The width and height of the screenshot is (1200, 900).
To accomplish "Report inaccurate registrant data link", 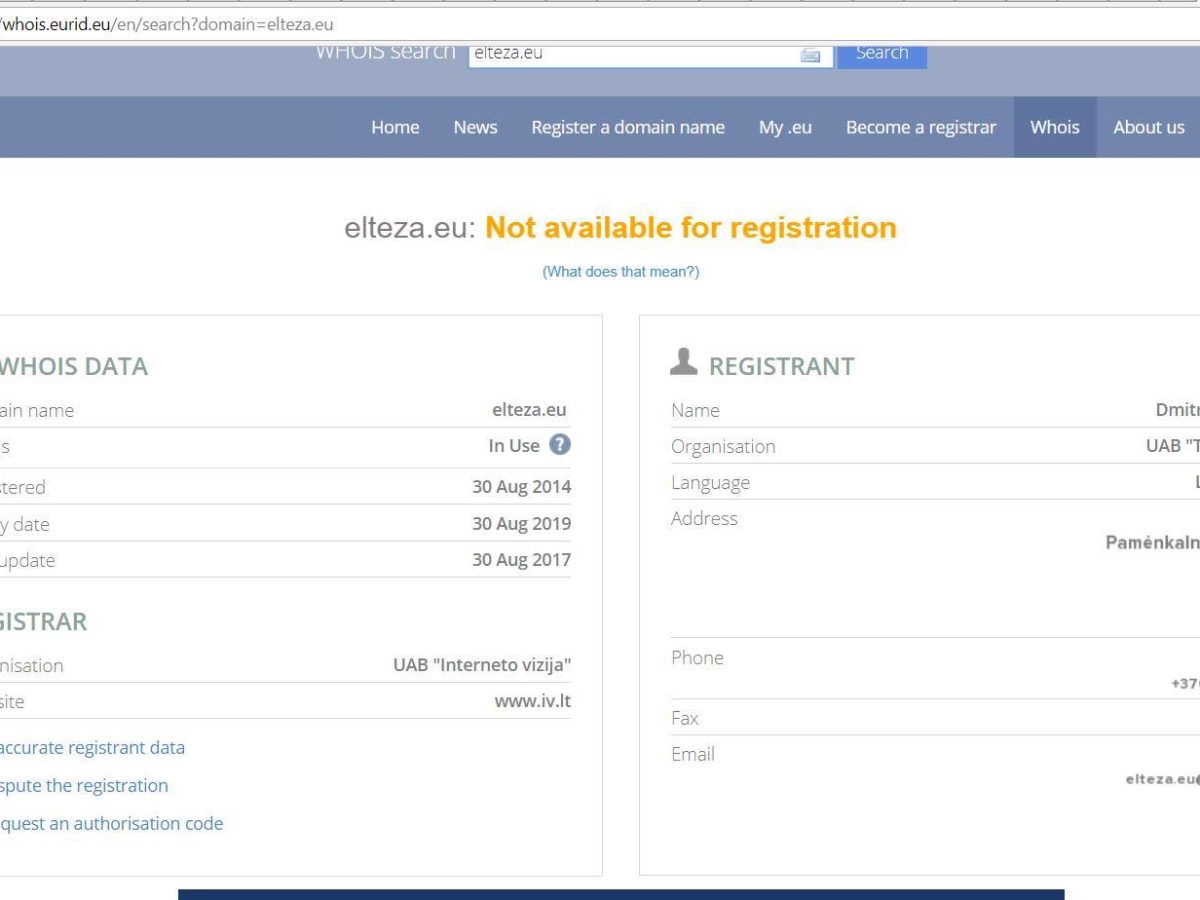I will point(91,748).
